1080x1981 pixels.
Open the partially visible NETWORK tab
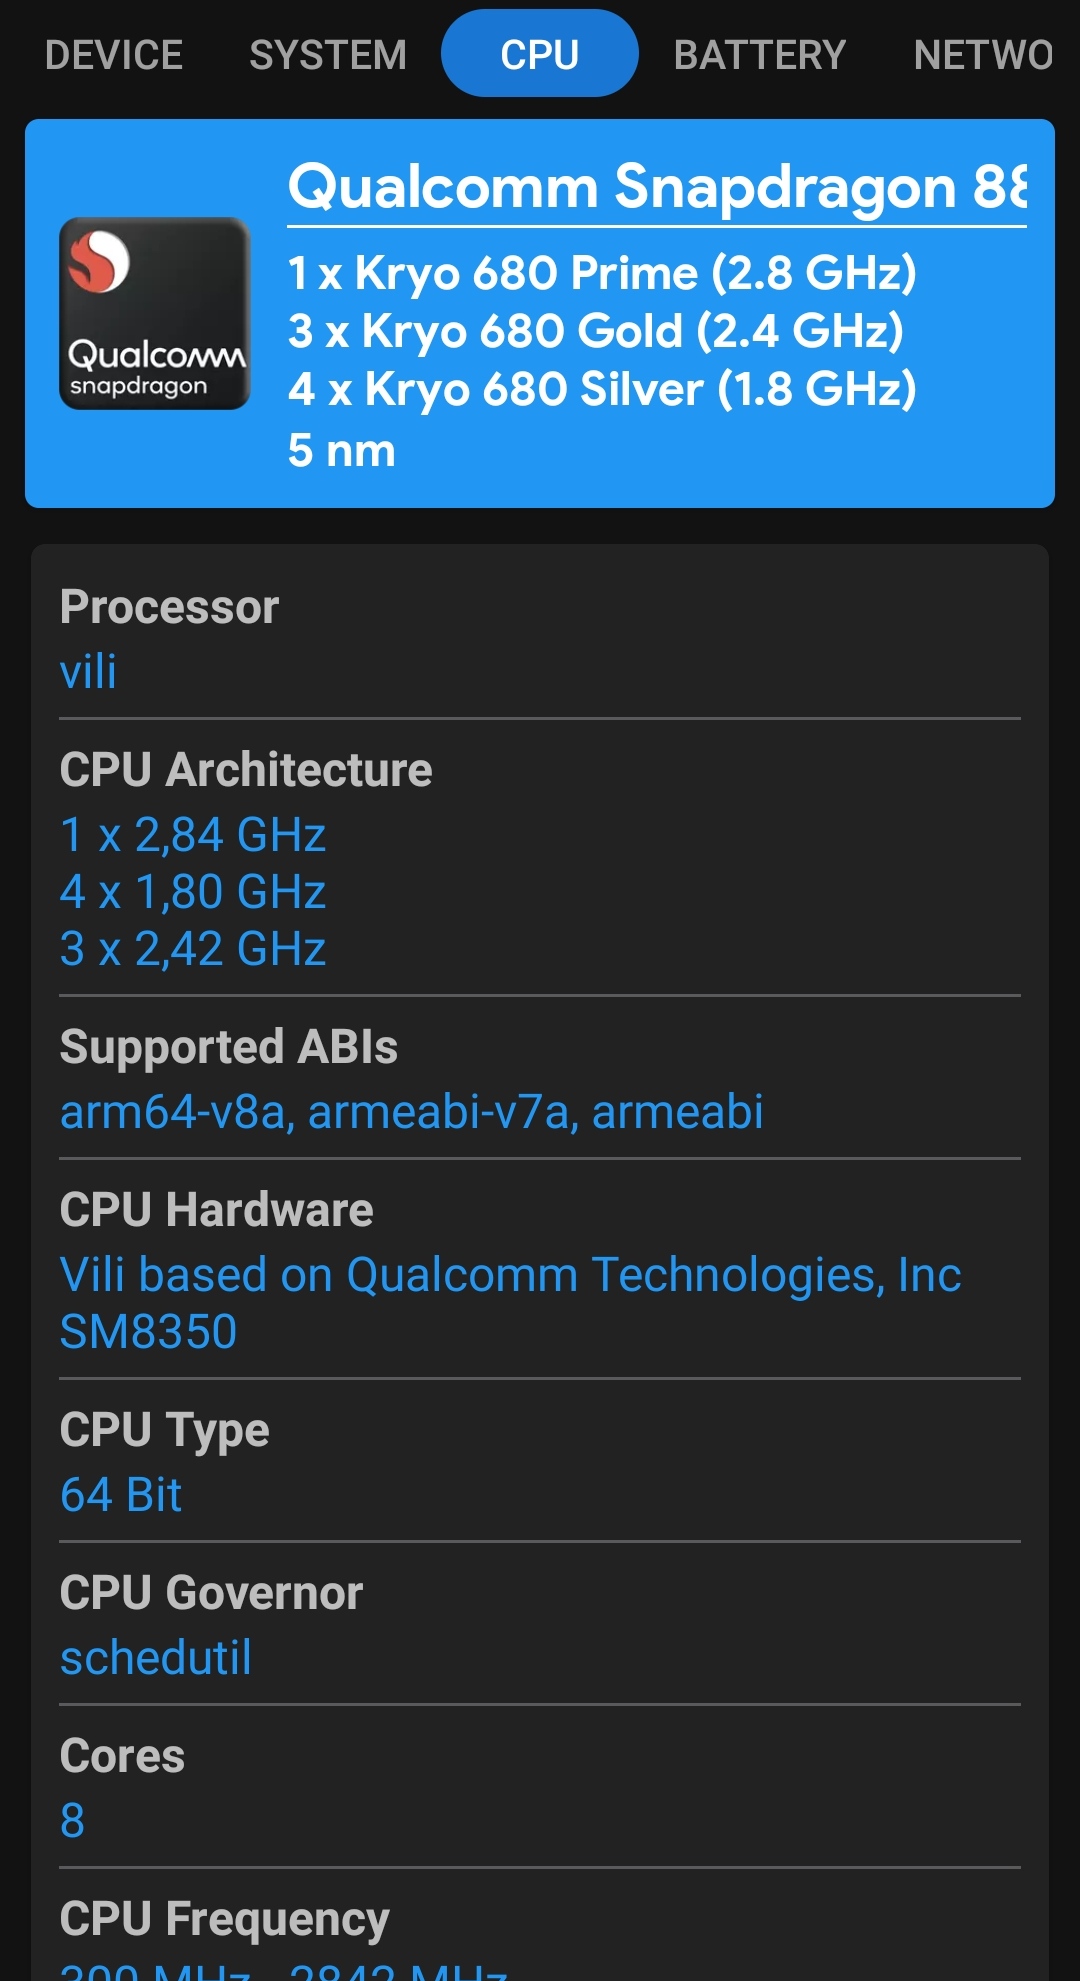tap(983, 55)
